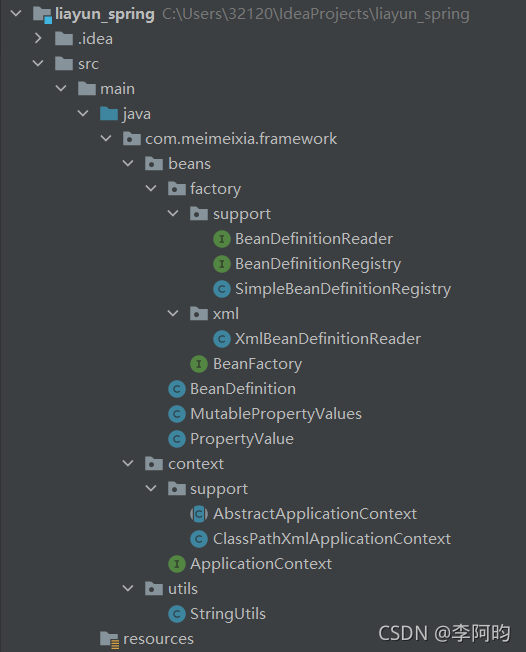The width and height of the screenshot is (526, 652).
Task: Click the liayun_spring project module icon
Action: point(42,15)
